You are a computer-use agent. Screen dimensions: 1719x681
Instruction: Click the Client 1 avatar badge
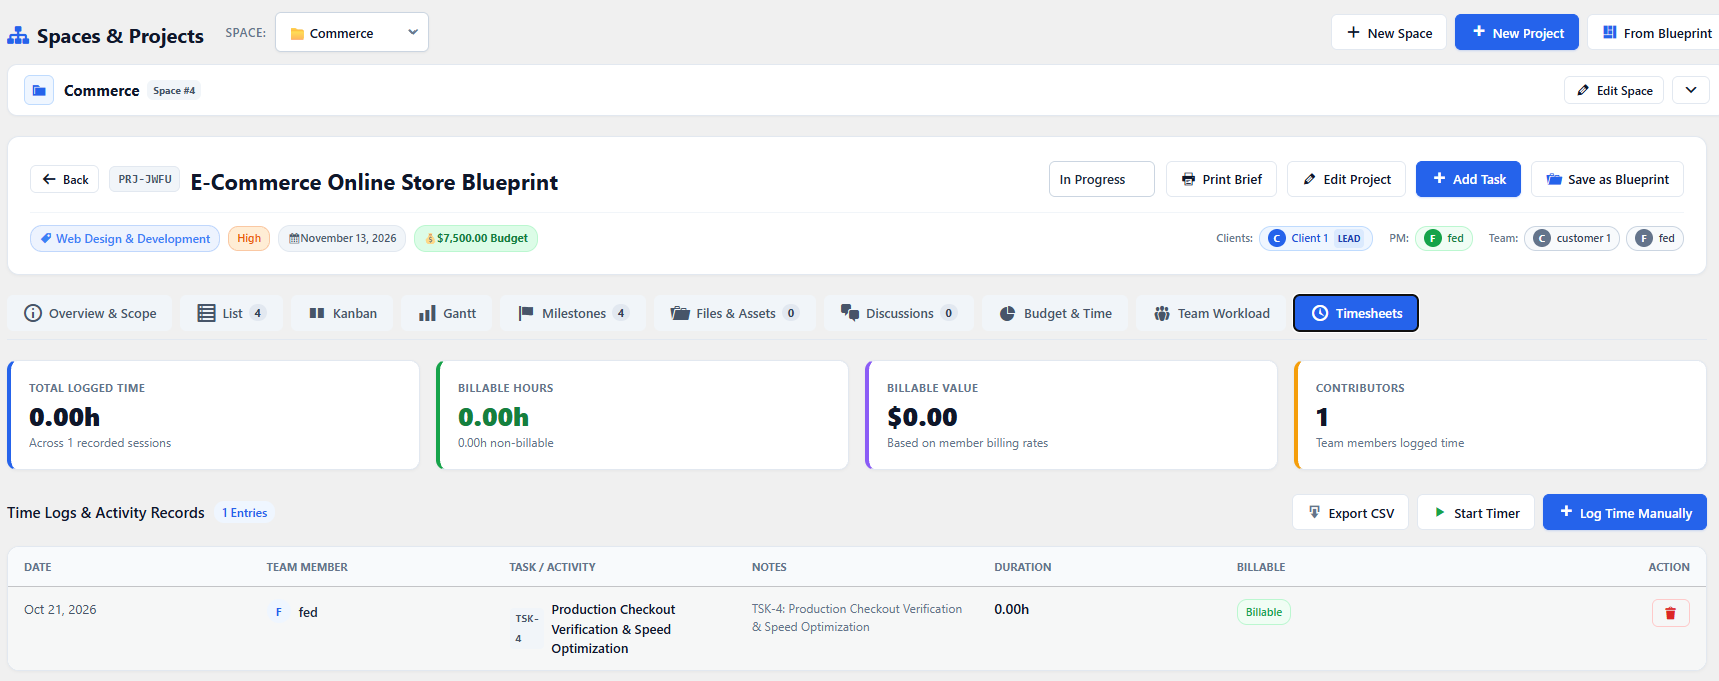point(1277,238)
